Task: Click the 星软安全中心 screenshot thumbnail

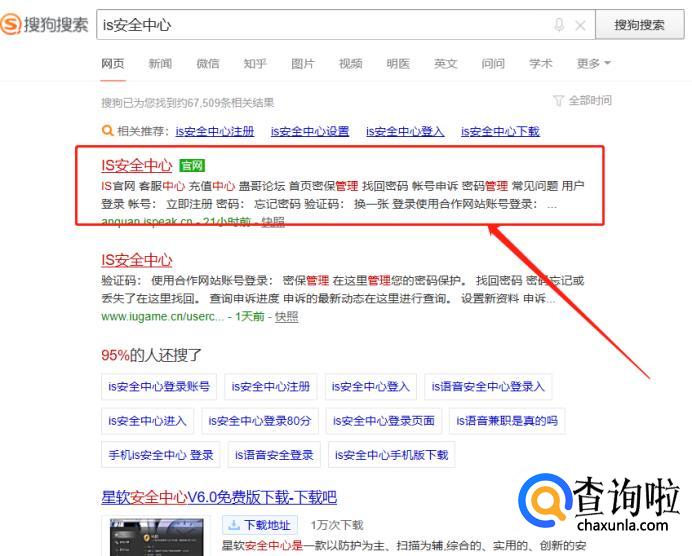Action: 156,537
